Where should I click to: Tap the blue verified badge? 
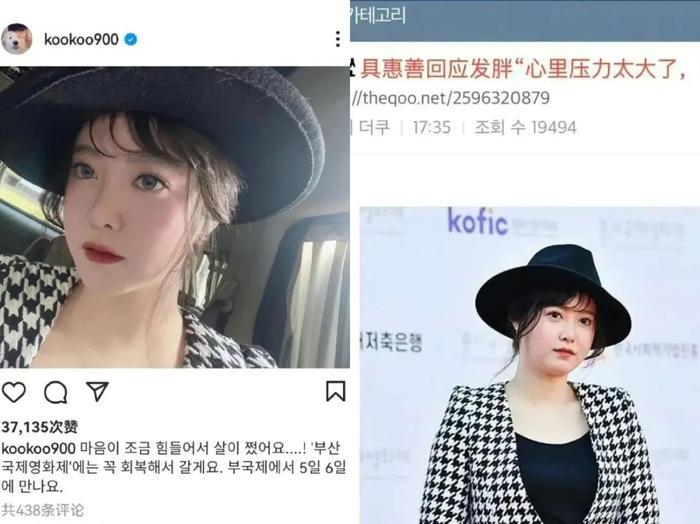tap(130, 39)
